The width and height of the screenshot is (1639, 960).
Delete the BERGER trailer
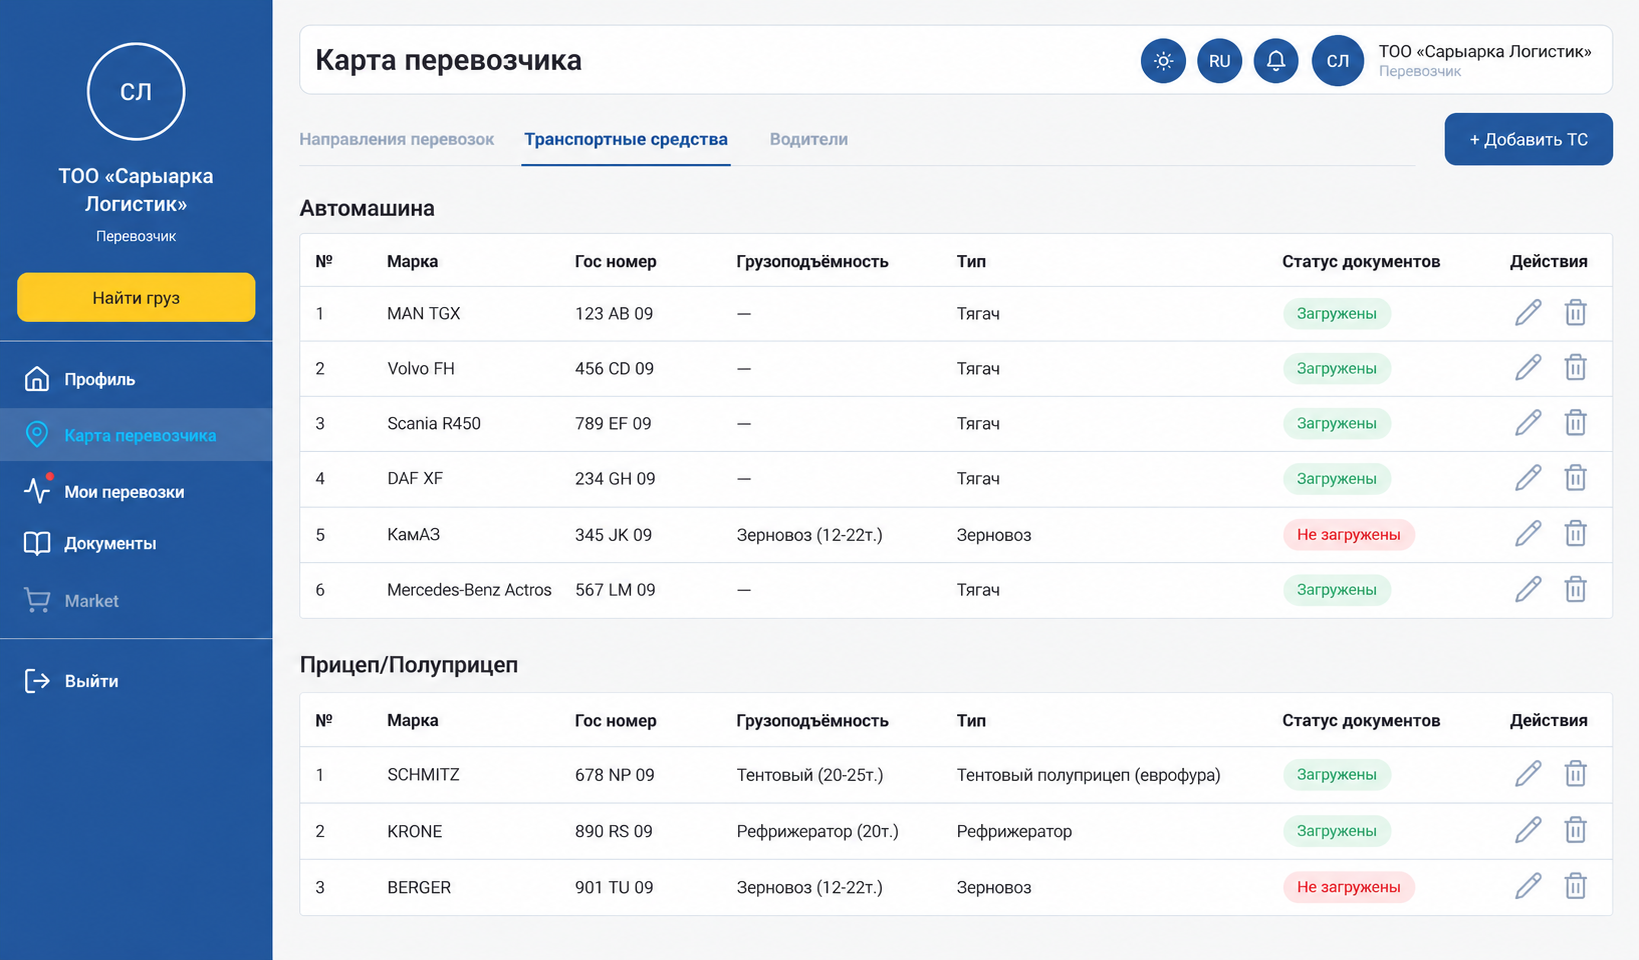[x=1575, y=886]
